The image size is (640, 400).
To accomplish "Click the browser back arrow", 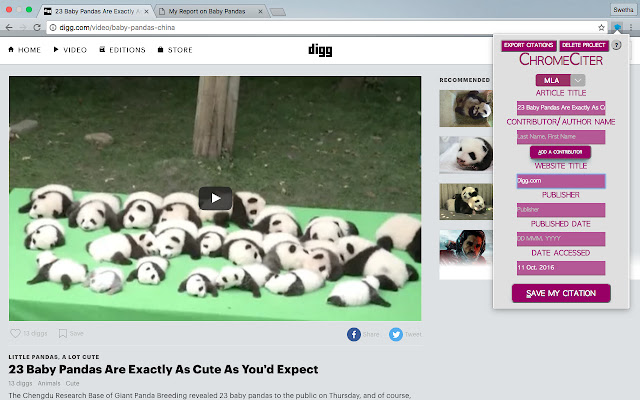I will click(x=11, y=26).
